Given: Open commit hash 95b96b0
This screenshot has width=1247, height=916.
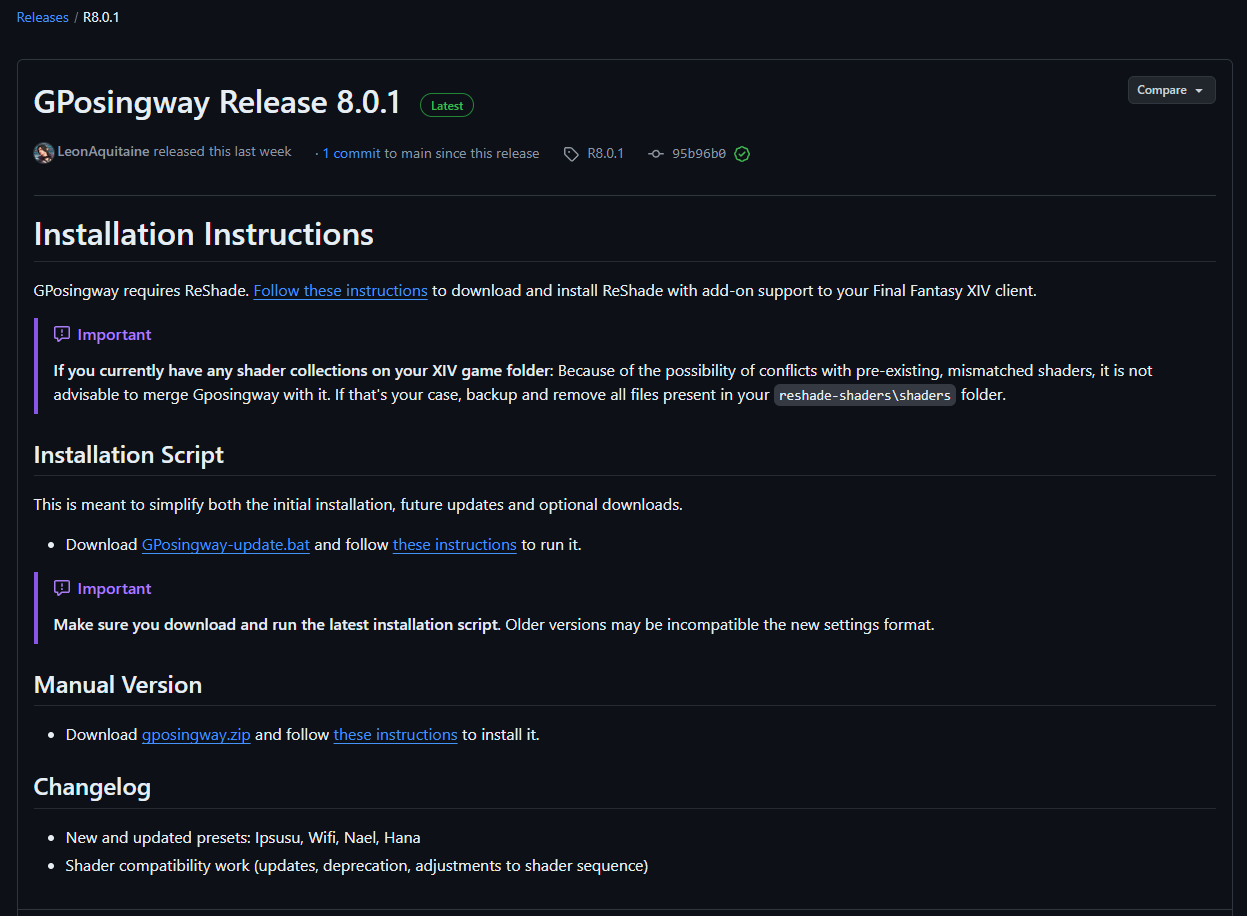Looking at the screenshot, I should click(699, 154).
